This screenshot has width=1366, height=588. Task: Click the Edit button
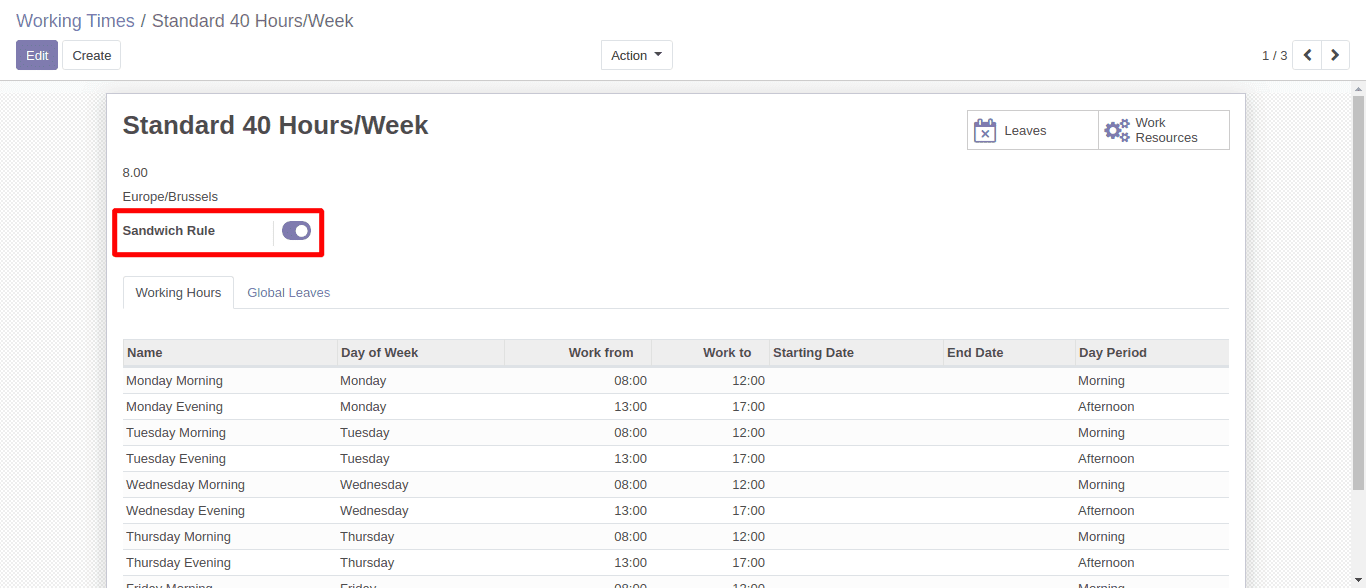37,55
